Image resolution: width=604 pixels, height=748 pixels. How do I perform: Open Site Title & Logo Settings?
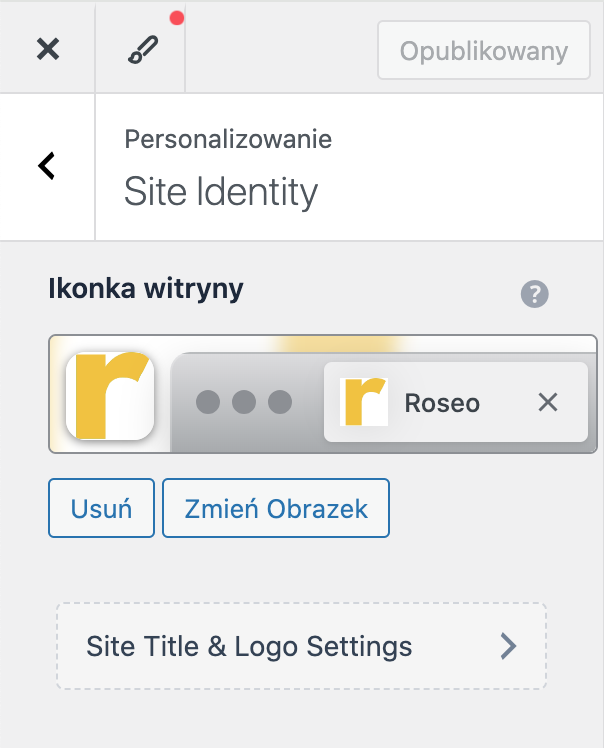(250, 646)
